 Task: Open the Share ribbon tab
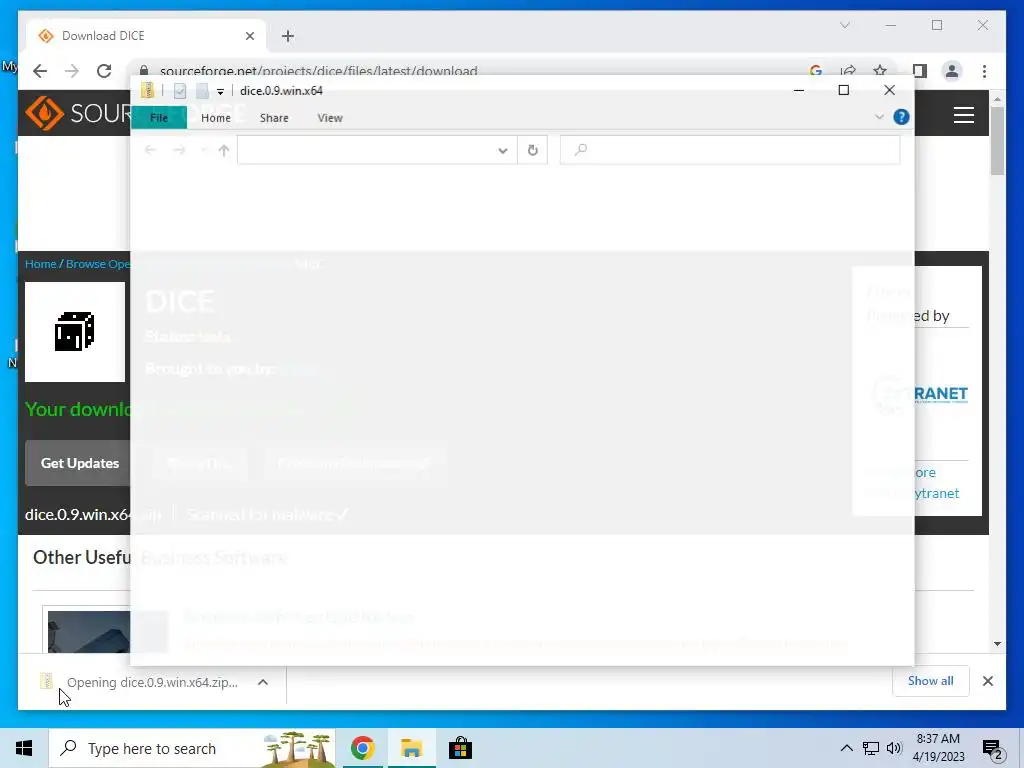(x=274, y=118)
